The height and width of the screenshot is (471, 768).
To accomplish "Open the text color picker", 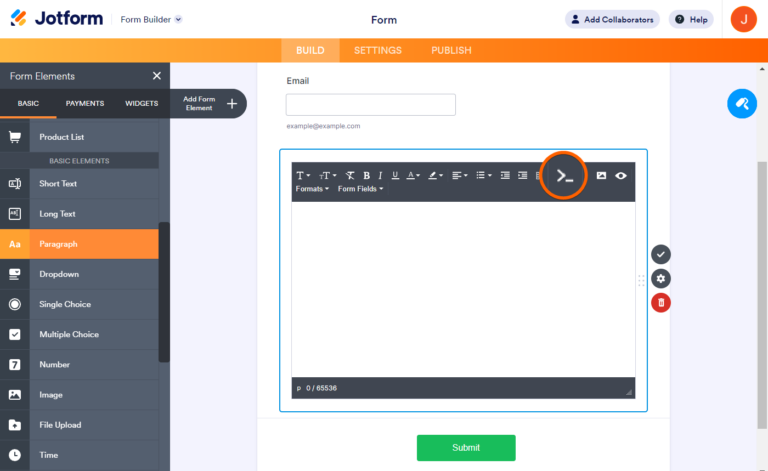I will (x=413, y=175).
